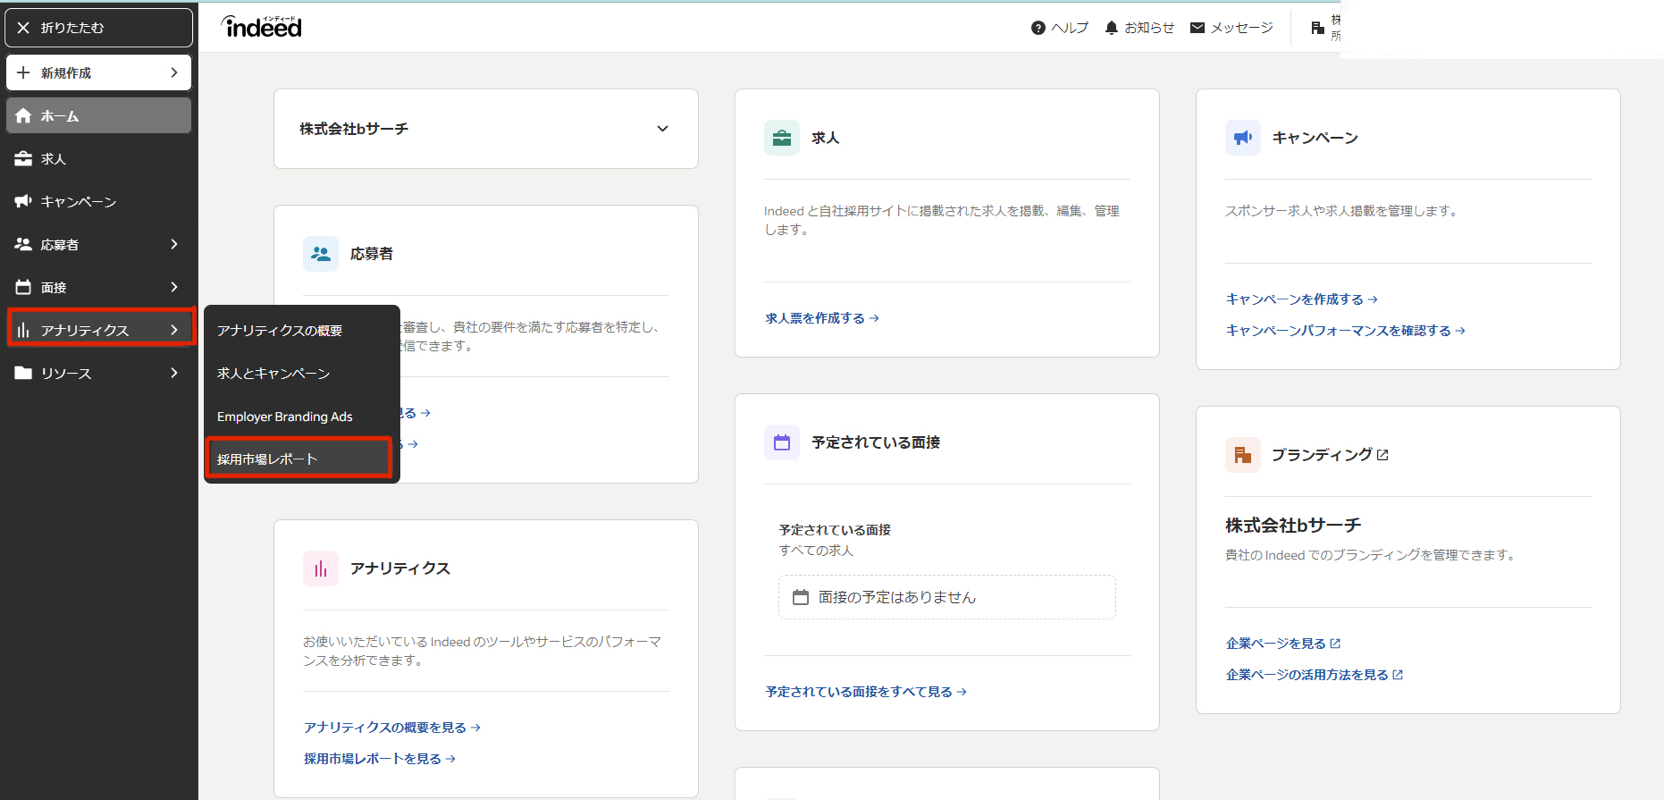Expand the リソース sidebar chevron
Viewport: 1664px width, 800px height.
(x=174, y=373)
